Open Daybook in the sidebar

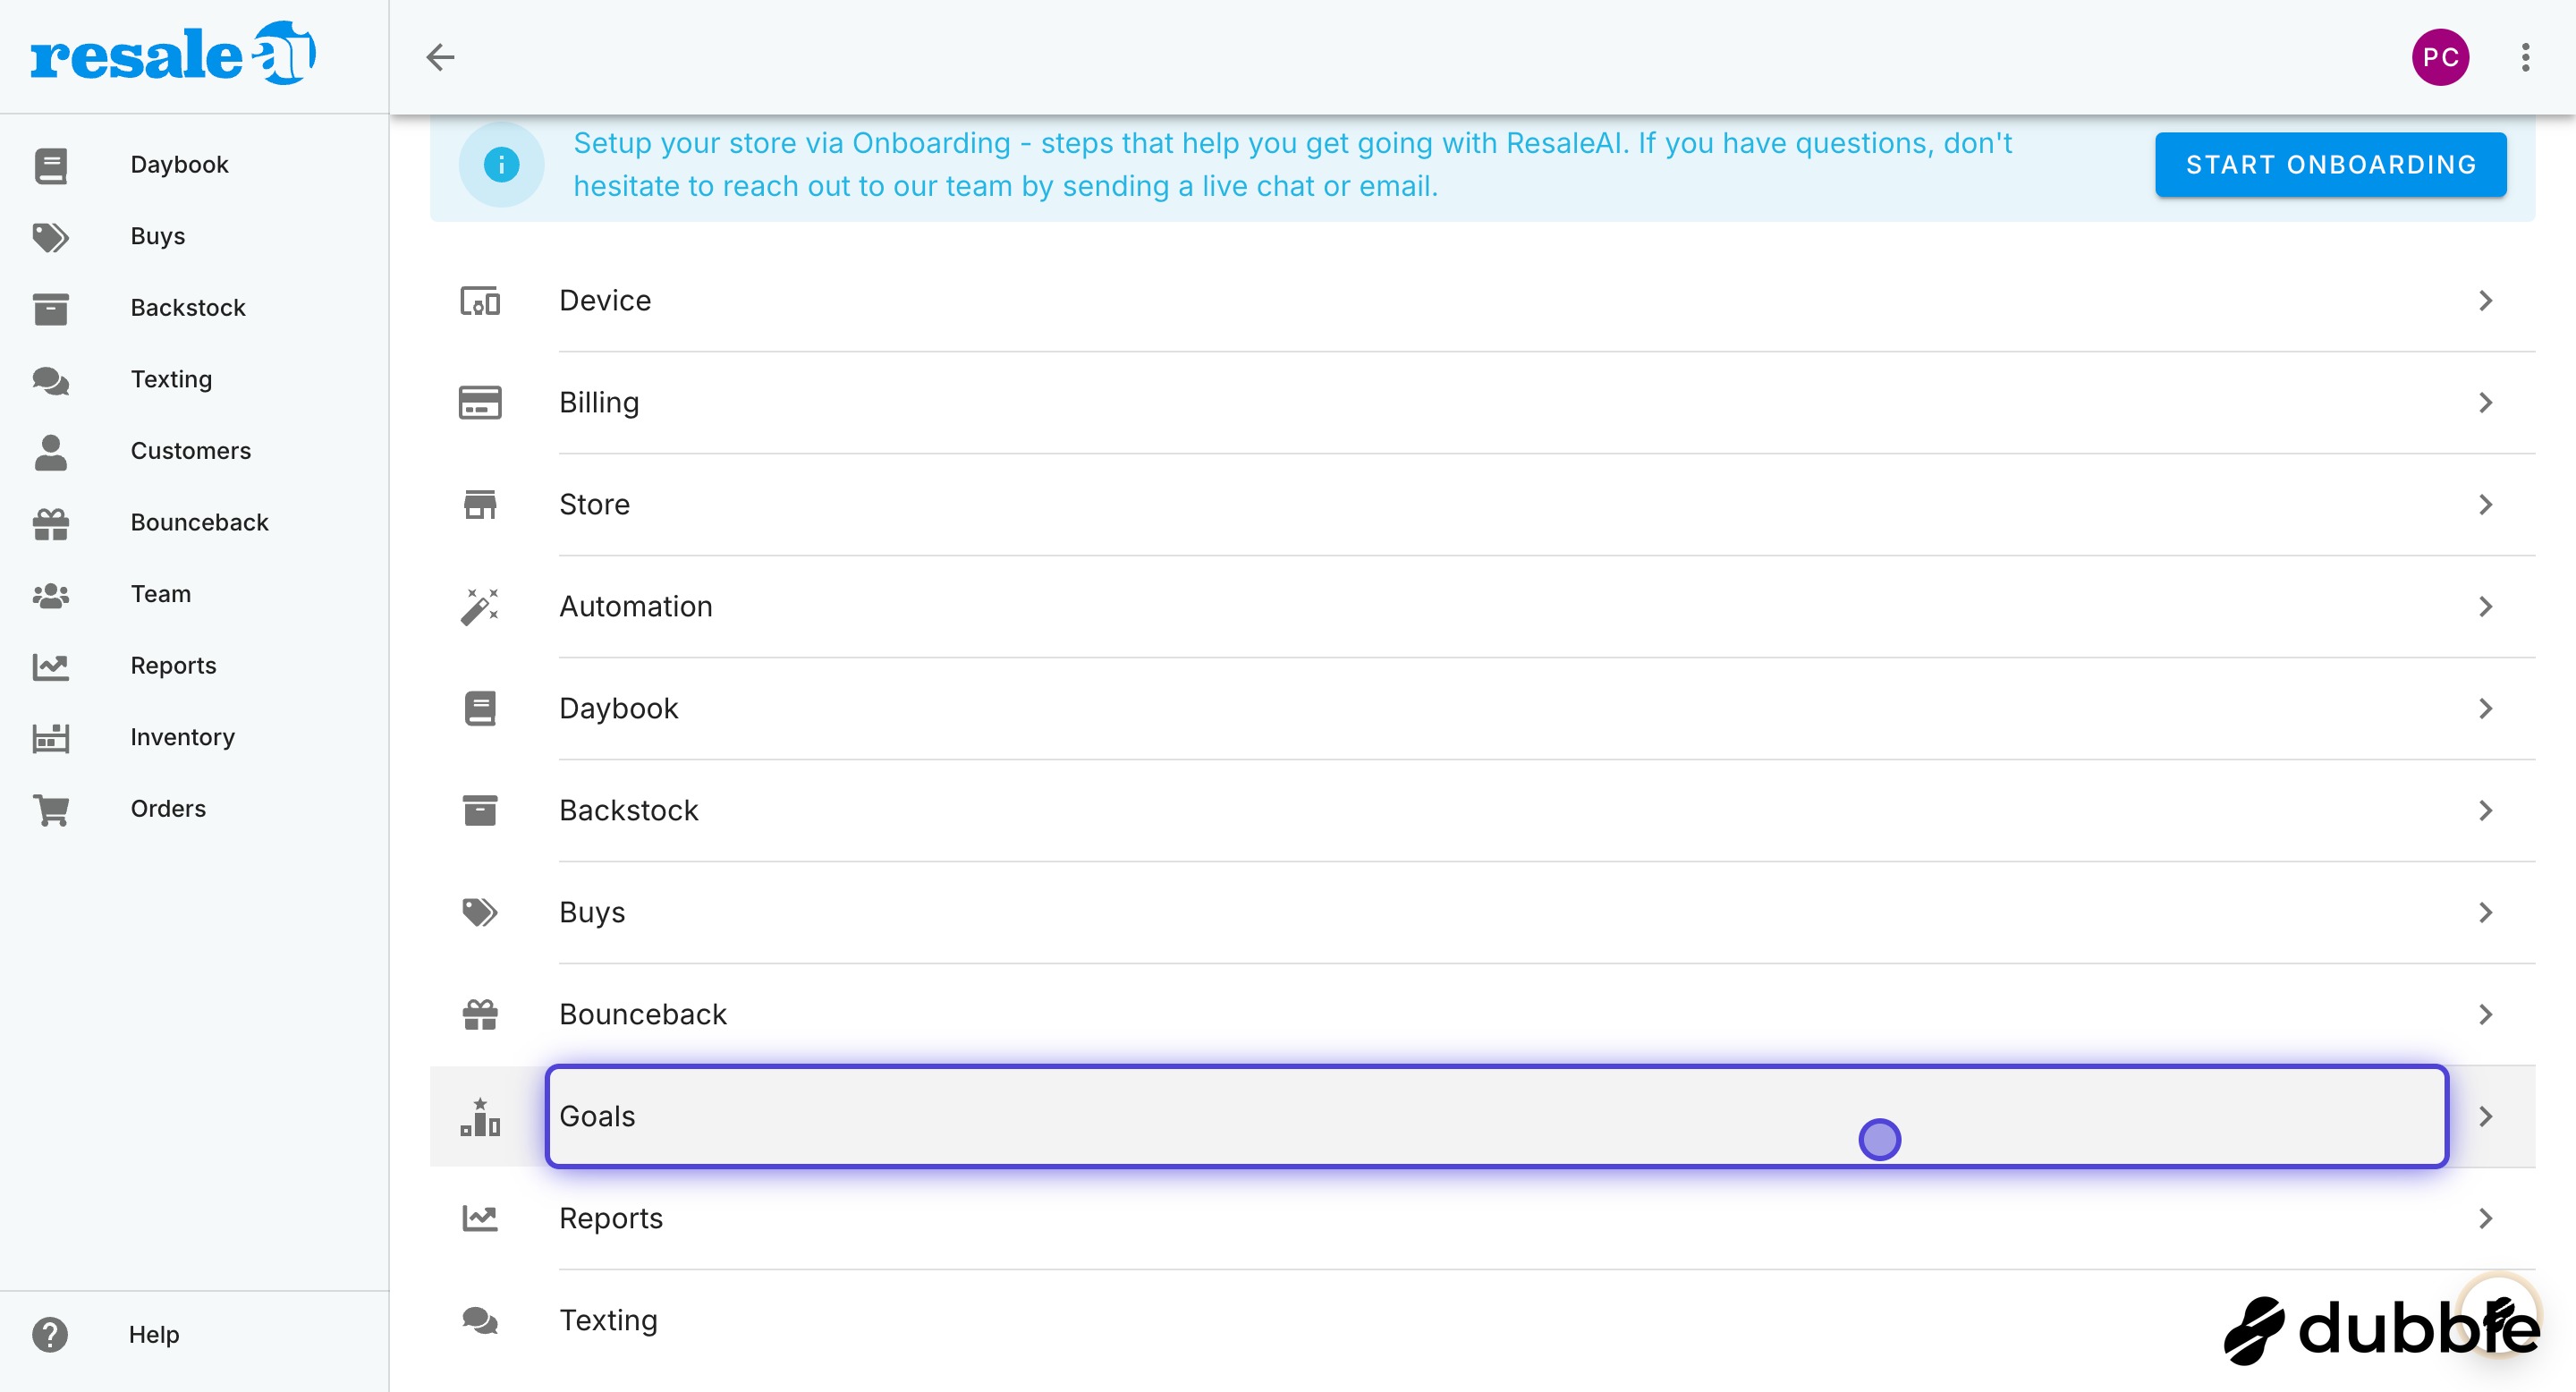point(194,165)
